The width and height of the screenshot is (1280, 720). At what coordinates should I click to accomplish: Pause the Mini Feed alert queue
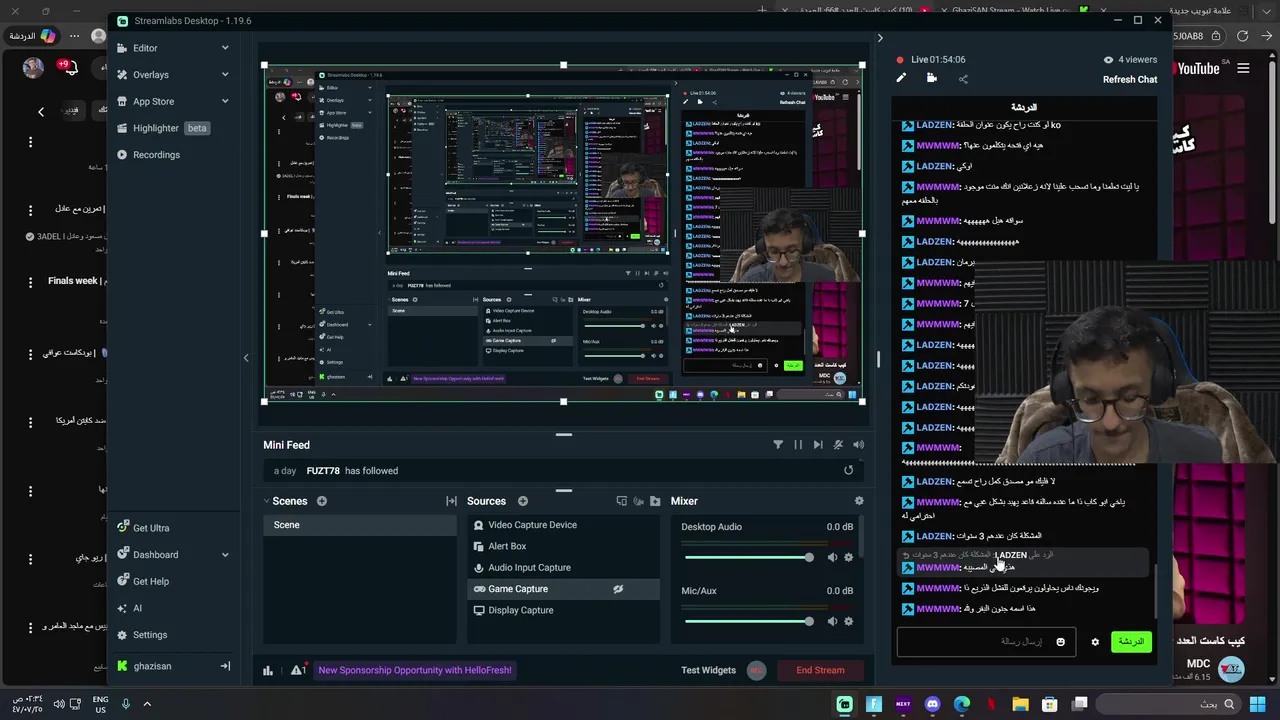798,445
